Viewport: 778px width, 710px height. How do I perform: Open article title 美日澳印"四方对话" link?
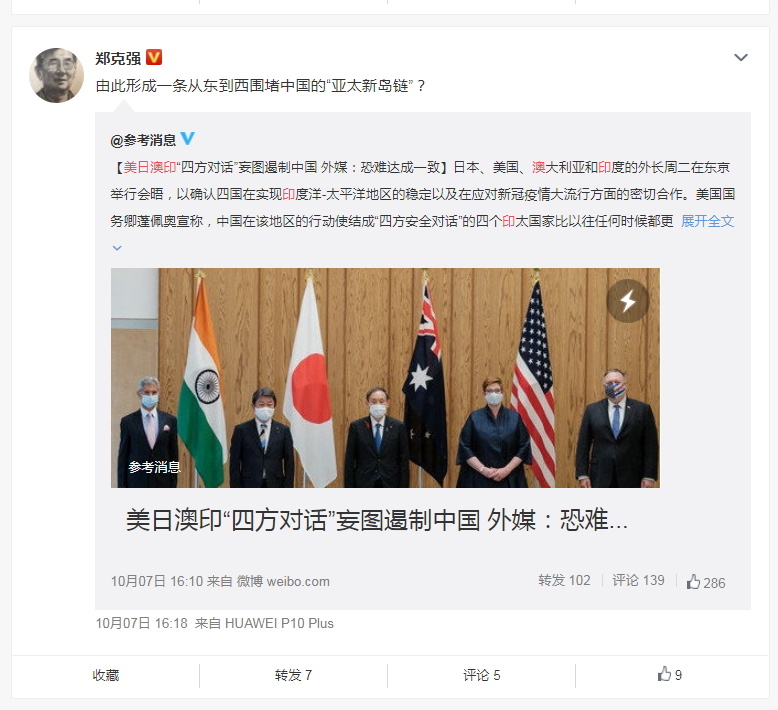tap(377, 520)
